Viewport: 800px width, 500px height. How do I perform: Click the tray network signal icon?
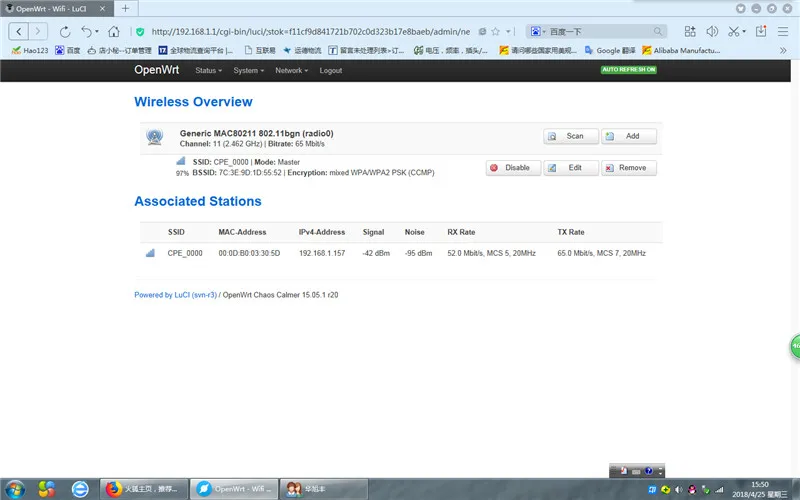pyautogui.click(x=719, y=490)
